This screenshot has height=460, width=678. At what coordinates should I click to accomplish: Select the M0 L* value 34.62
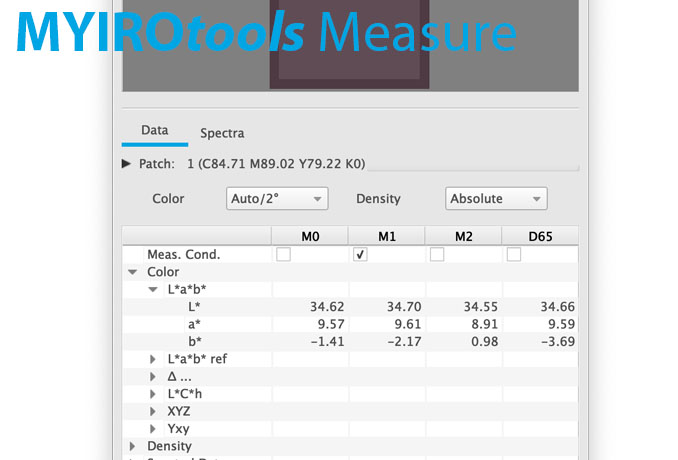point(327,307)
